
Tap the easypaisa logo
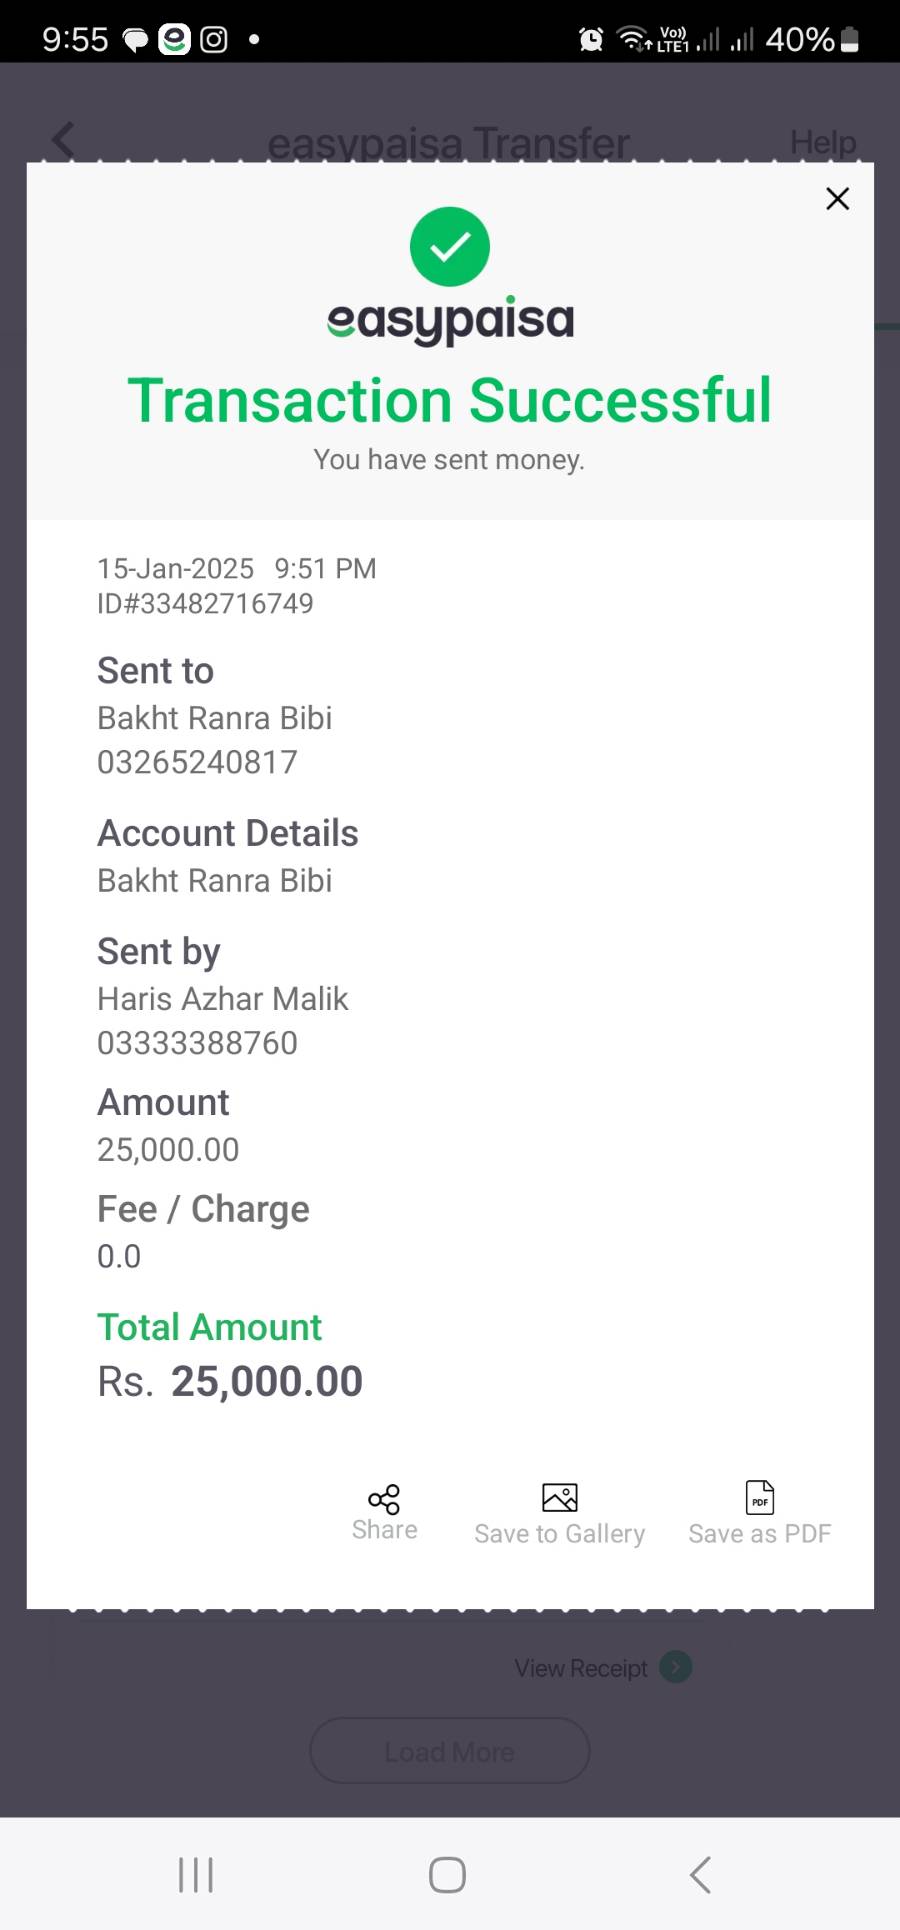450,320
